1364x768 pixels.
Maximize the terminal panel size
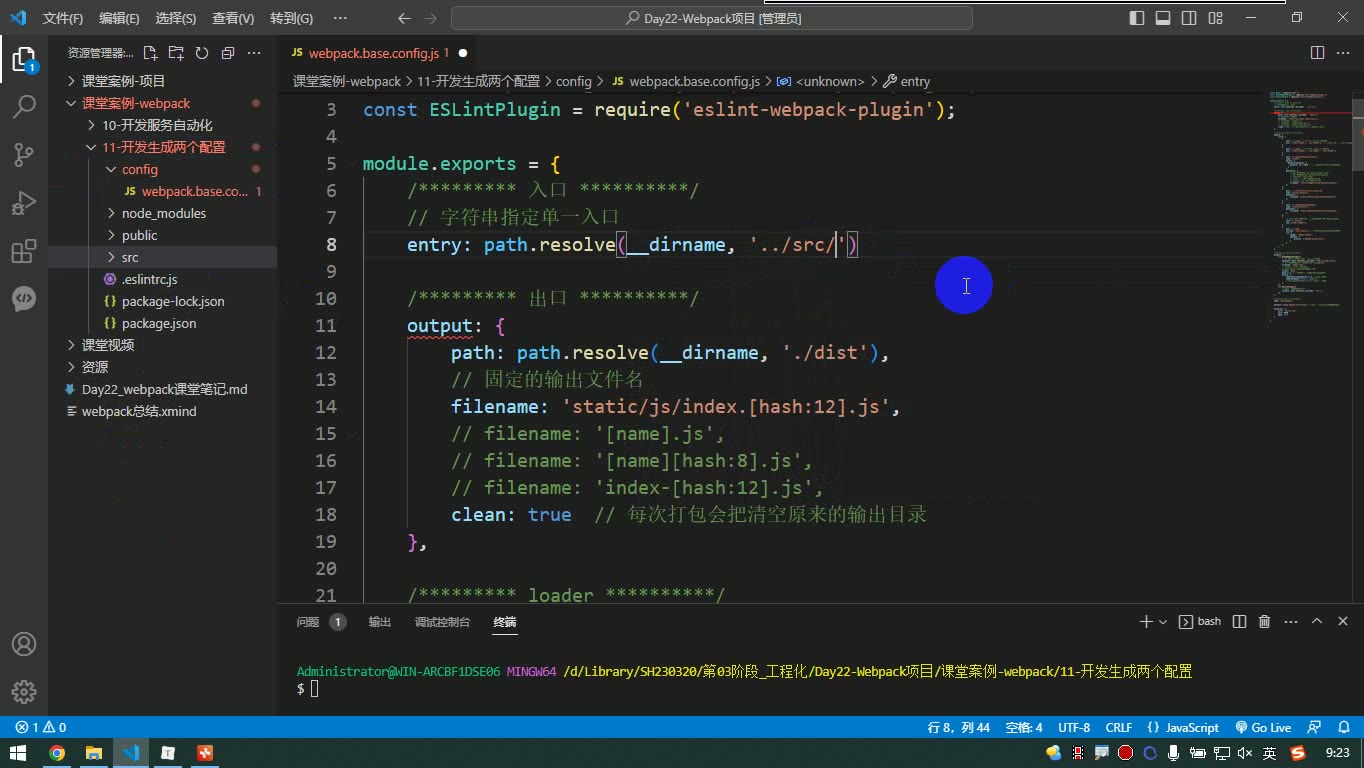point(1317,621)
